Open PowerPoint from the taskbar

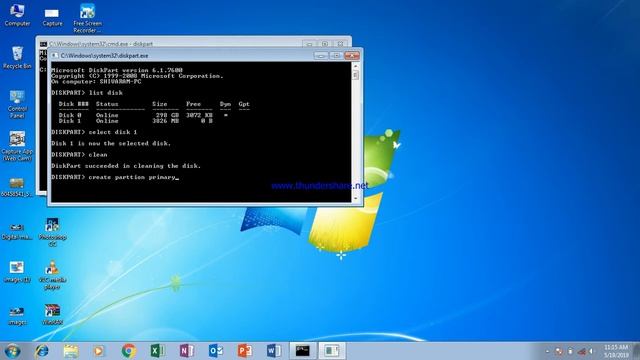pyautogui.click(x=244, y=351)
